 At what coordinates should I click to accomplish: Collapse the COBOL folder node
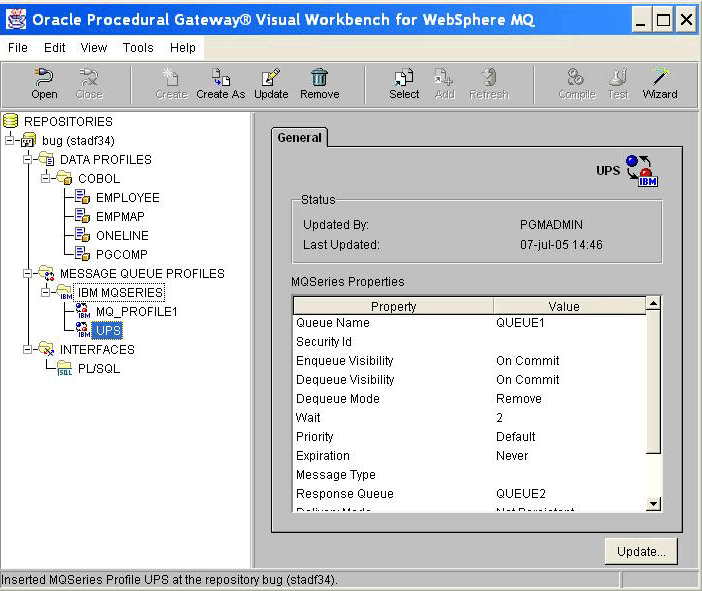[46, 179]
